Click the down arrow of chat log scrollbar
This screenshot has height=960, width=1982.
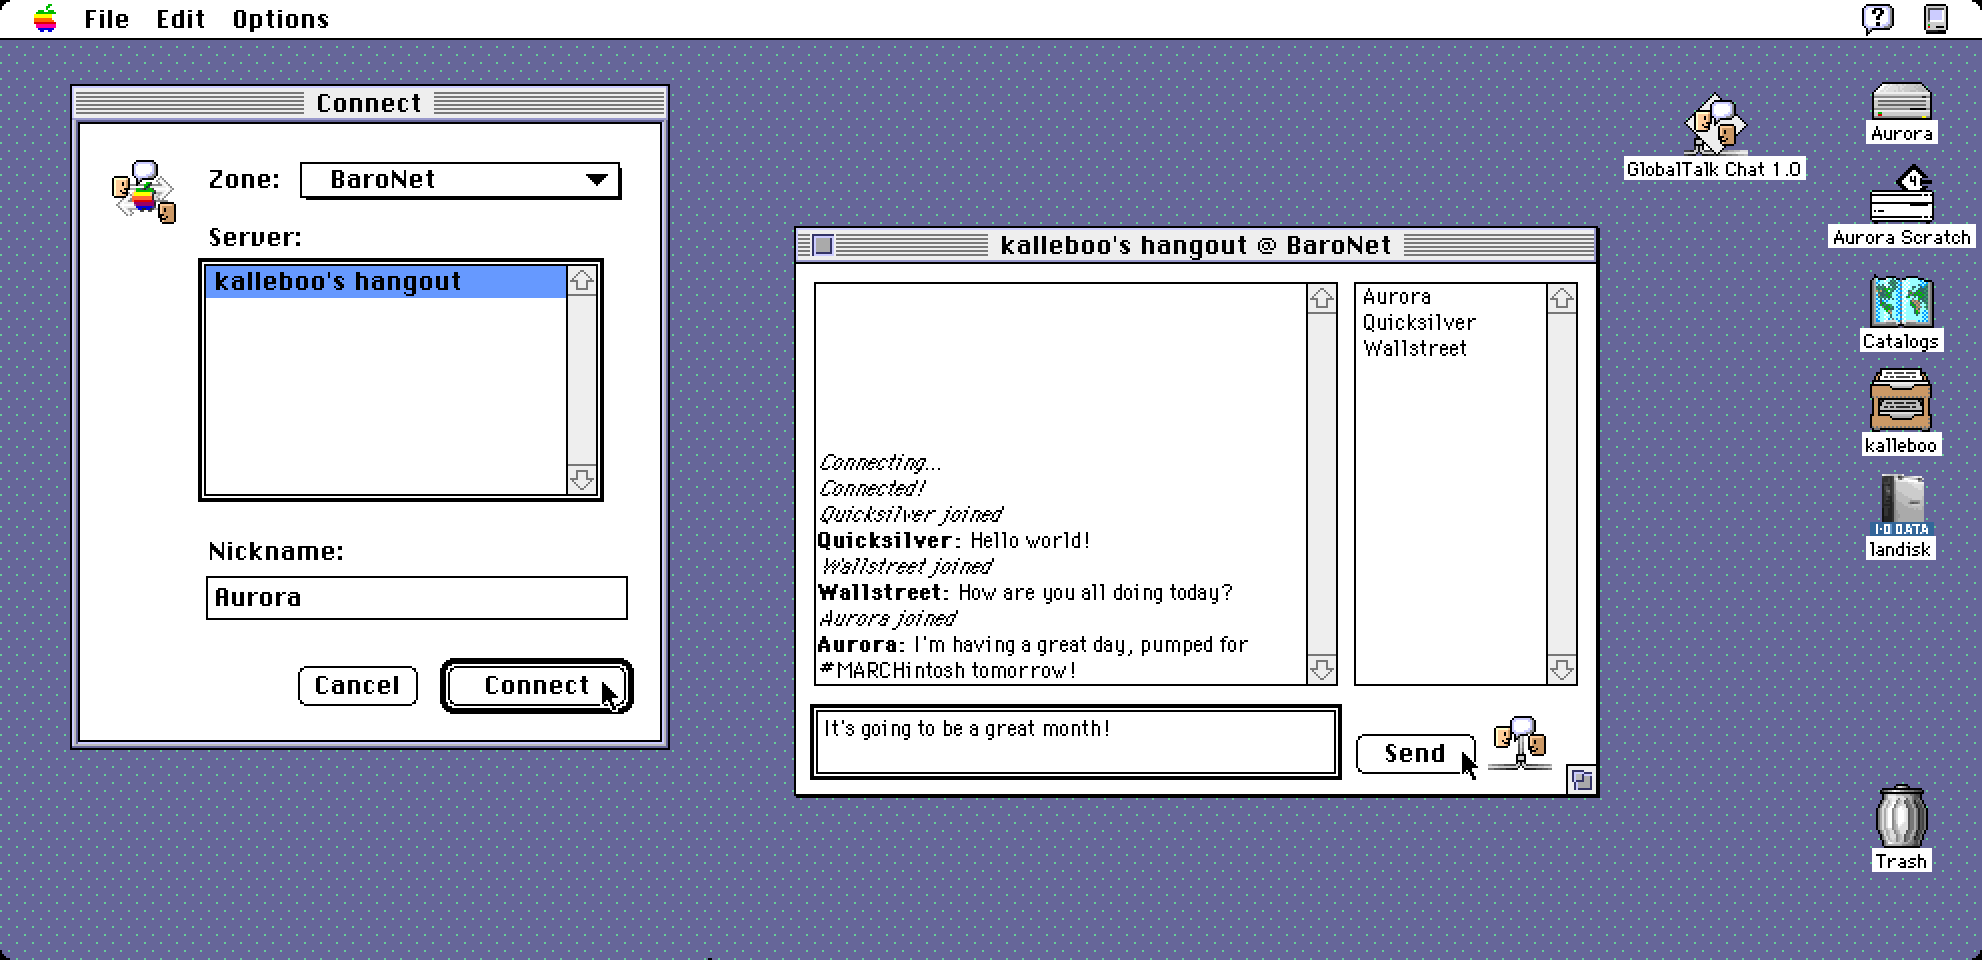(1321, 670)
